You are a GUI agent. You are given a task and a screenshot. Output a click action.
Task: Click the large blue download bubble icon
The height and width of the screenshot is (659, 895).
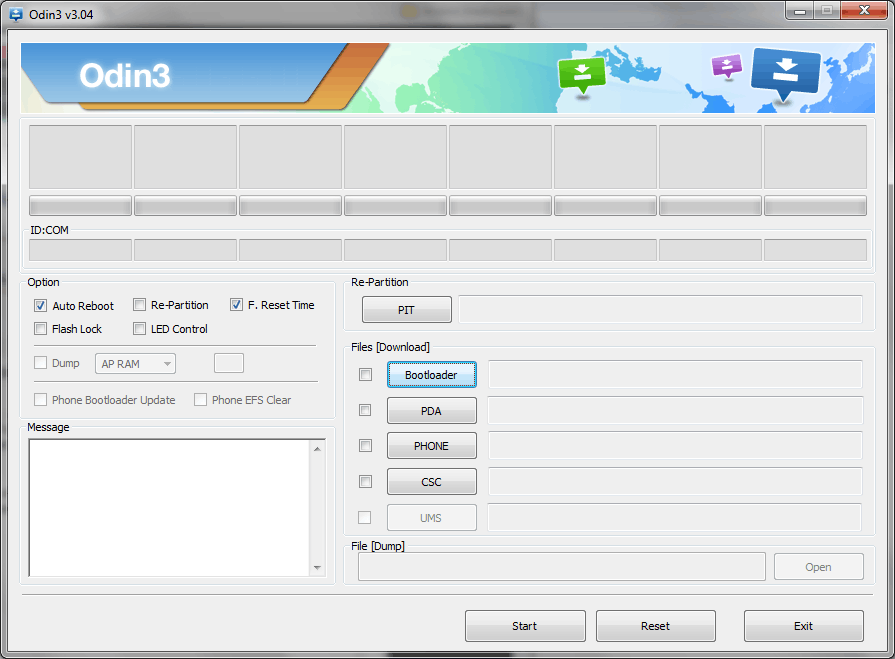786,74
